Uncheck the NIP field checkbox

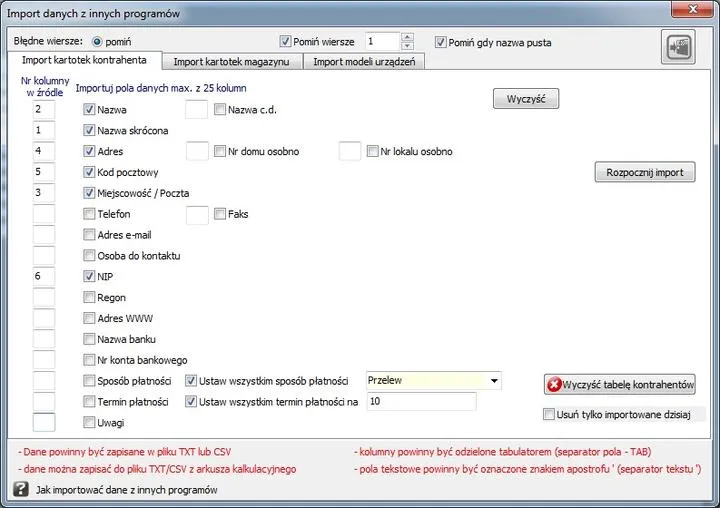point(90,276)
